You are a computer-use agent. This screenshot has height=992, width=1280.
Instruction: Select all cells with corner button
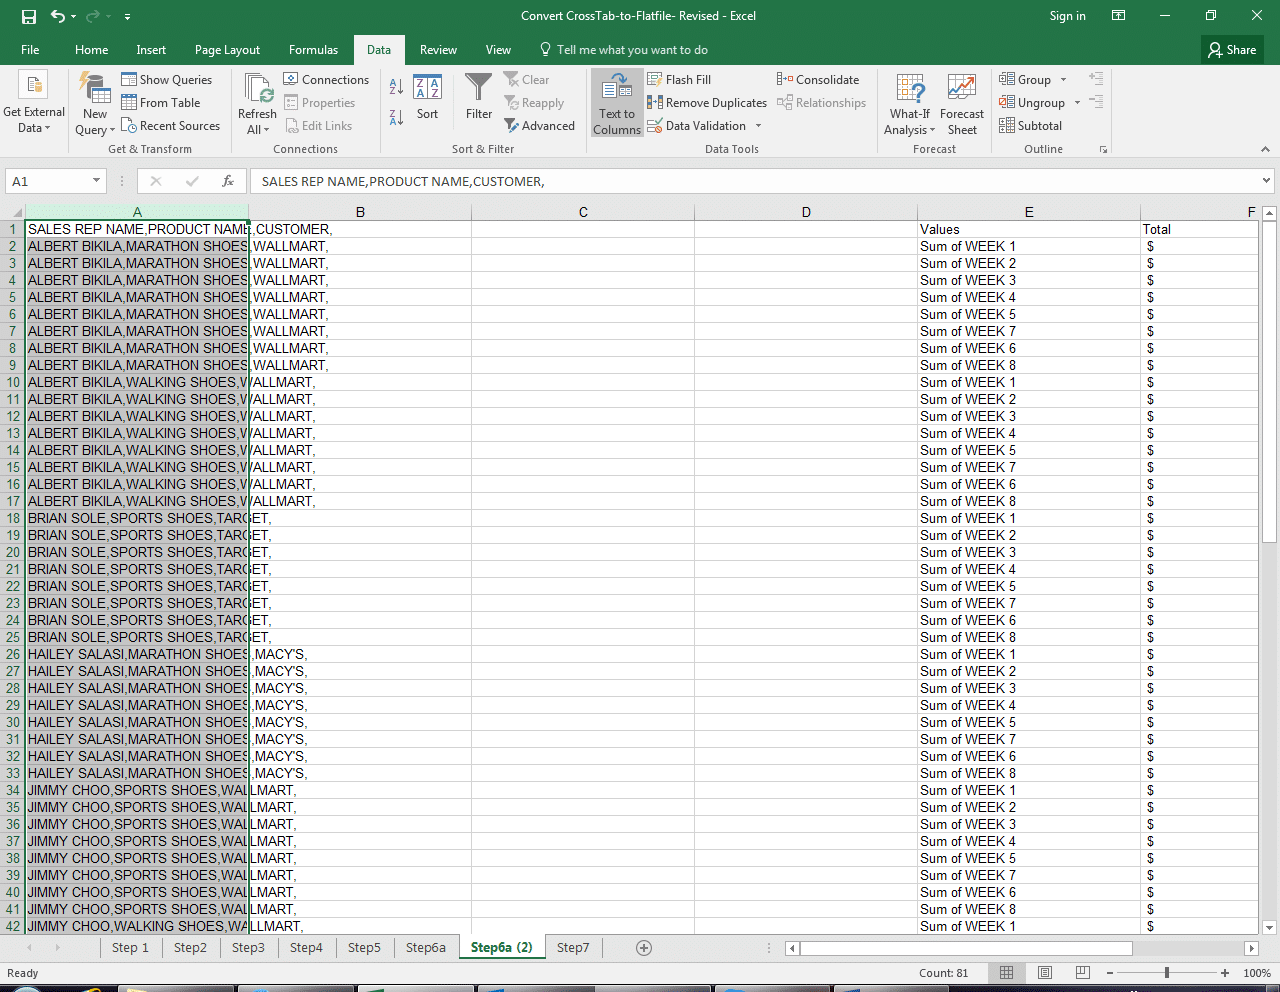click(x=12, y=212)
